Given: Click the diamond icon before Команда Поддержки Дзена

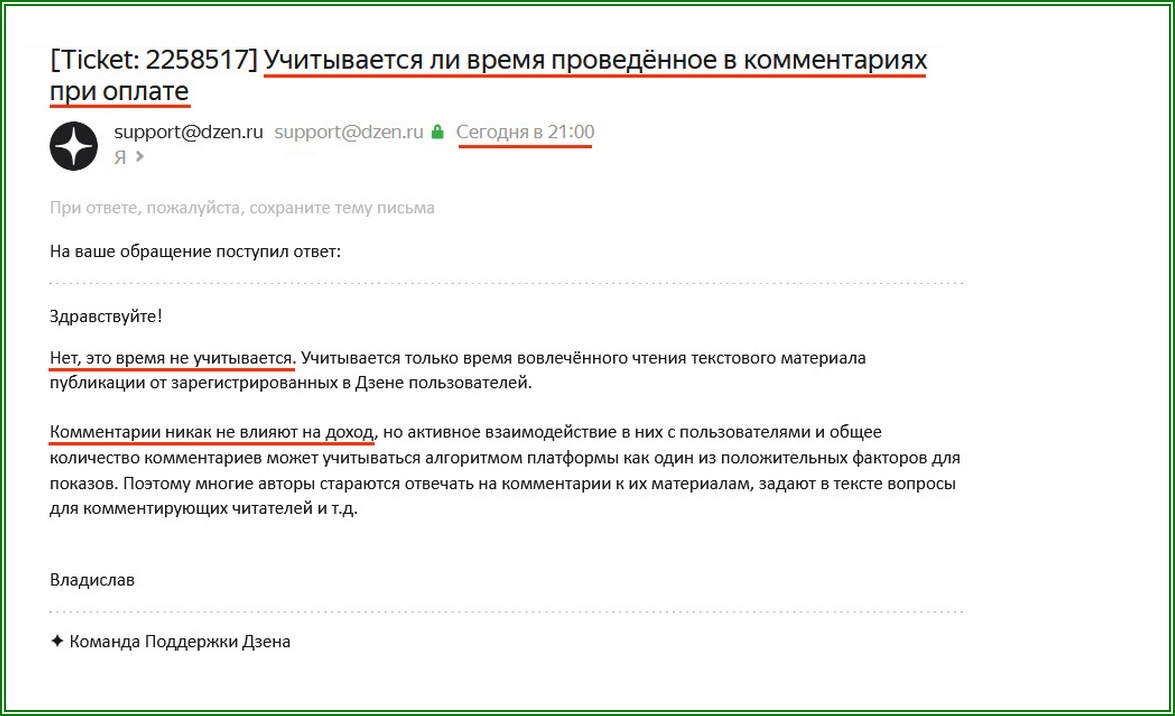Looking at the screenshot, I should (55, 641).
